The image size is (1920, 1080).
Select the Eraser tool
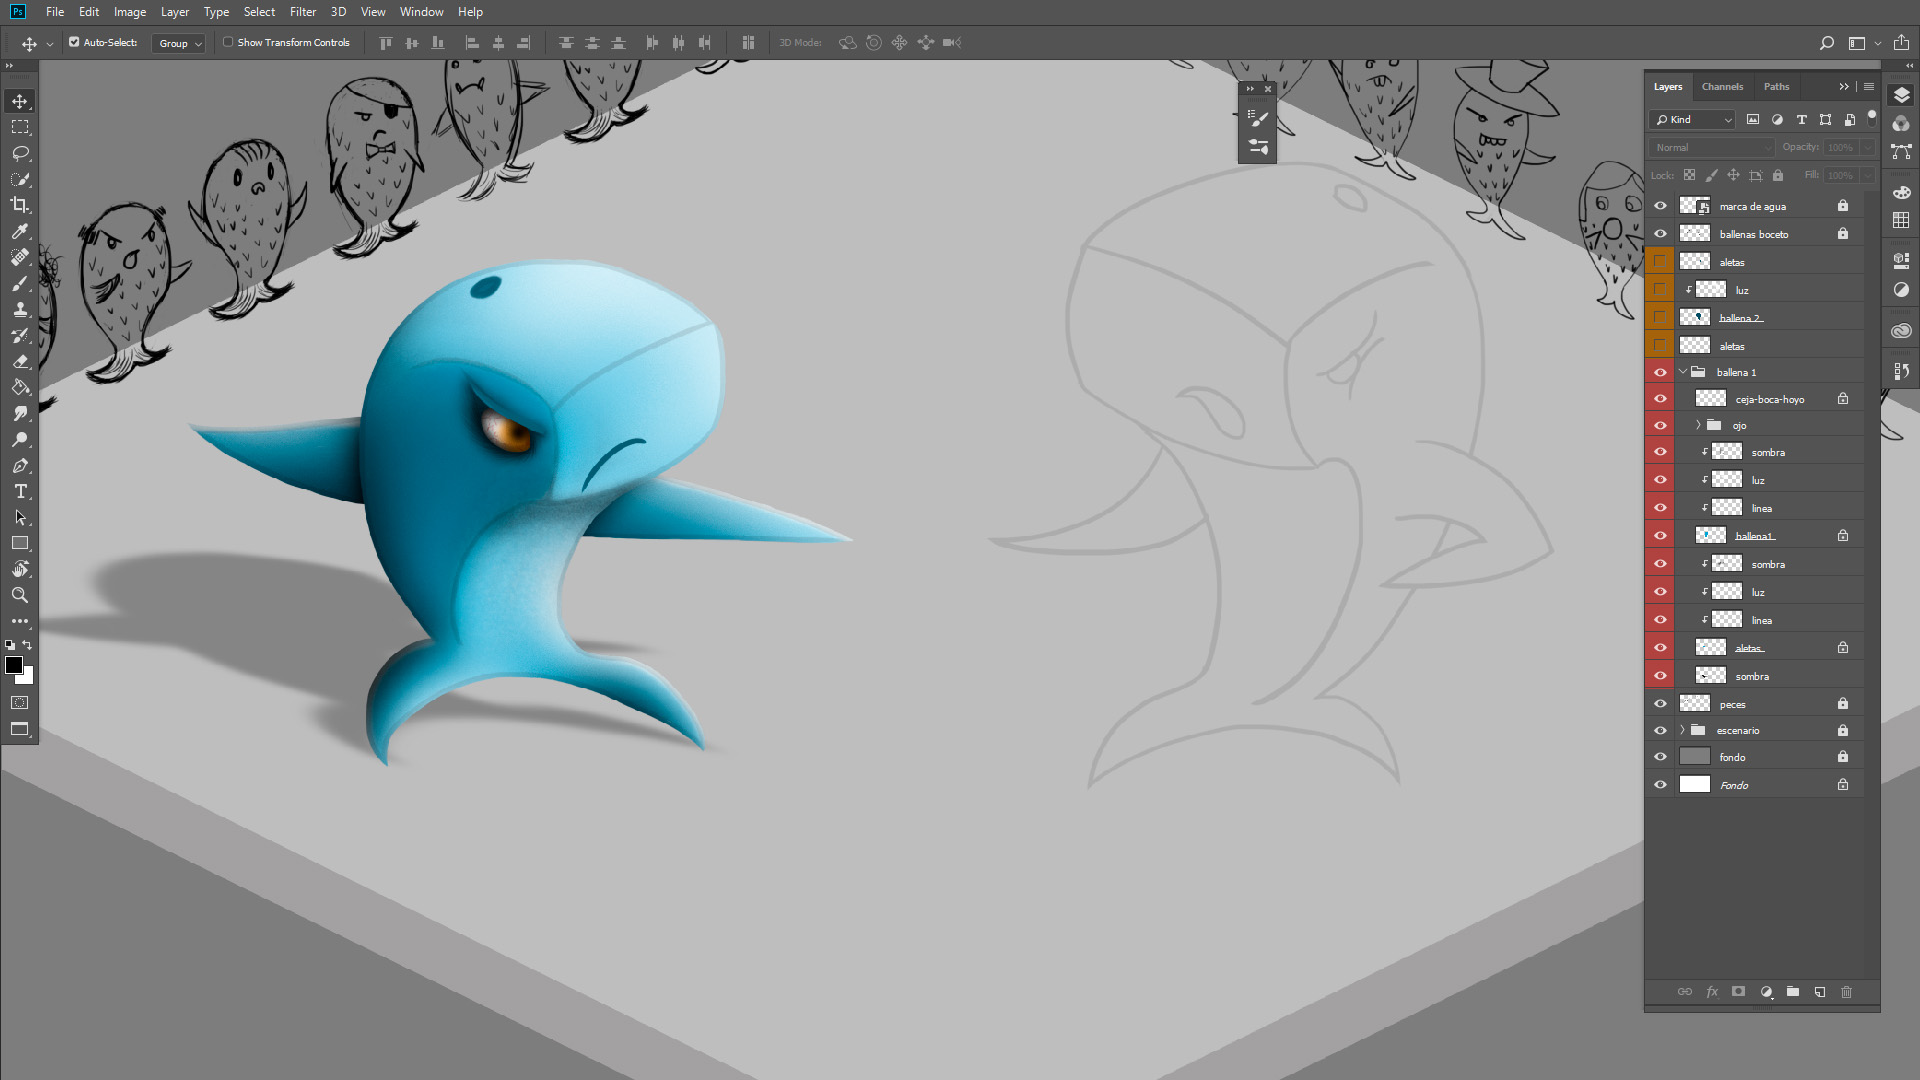[20, 361]
